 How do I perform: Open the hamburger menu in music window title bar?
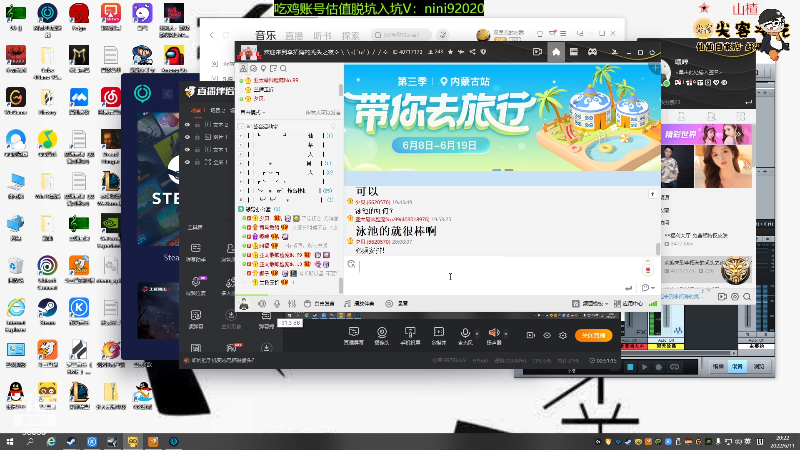tap(563, 34)
